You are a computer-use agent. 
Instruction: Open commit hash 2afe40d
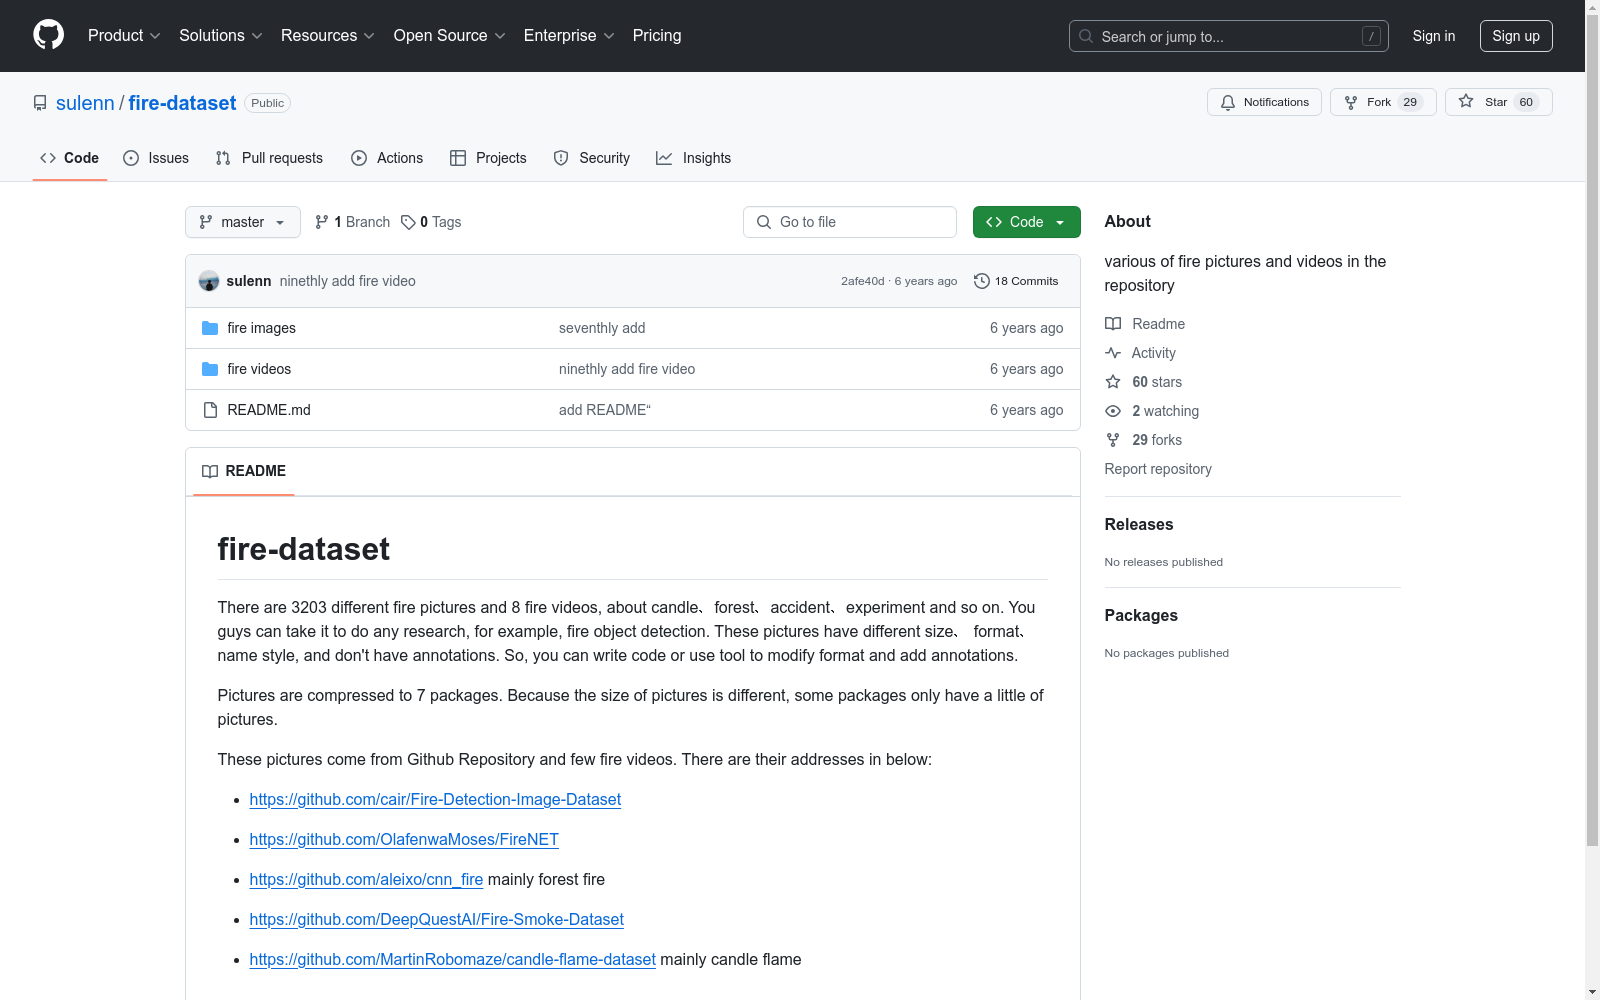point(863,281)
